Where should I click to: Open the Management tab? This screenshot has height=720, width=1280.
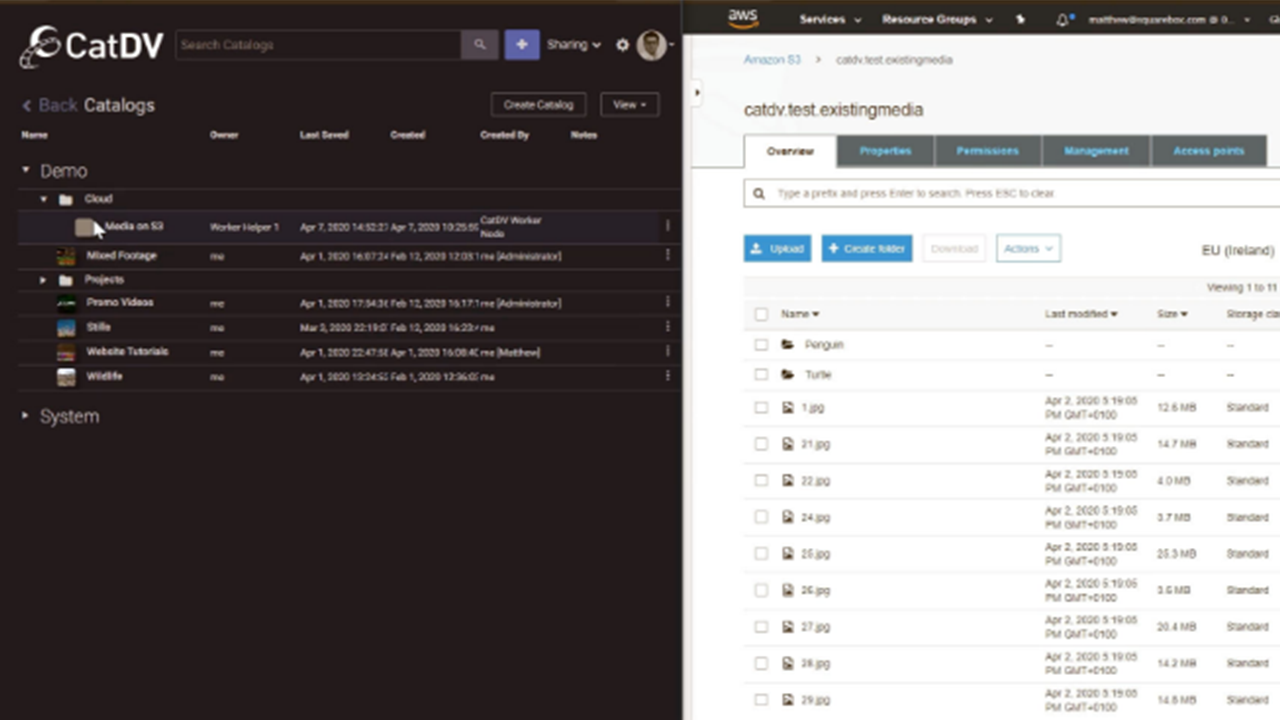point(1096,151)
